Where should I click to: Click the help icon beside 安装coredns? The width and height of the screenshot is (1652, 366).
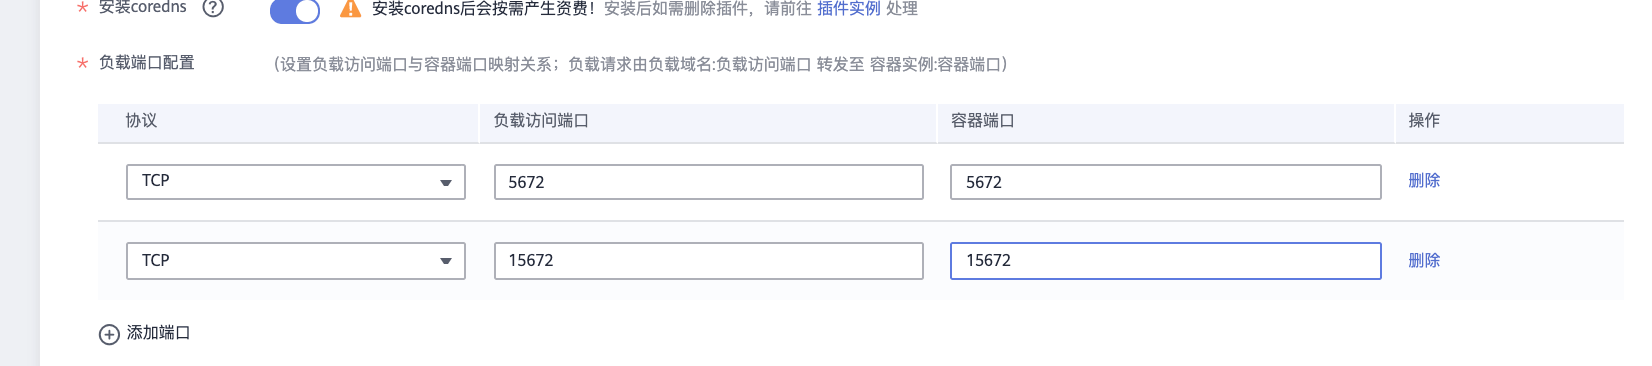pyautogui.click(x=213, y=8)
